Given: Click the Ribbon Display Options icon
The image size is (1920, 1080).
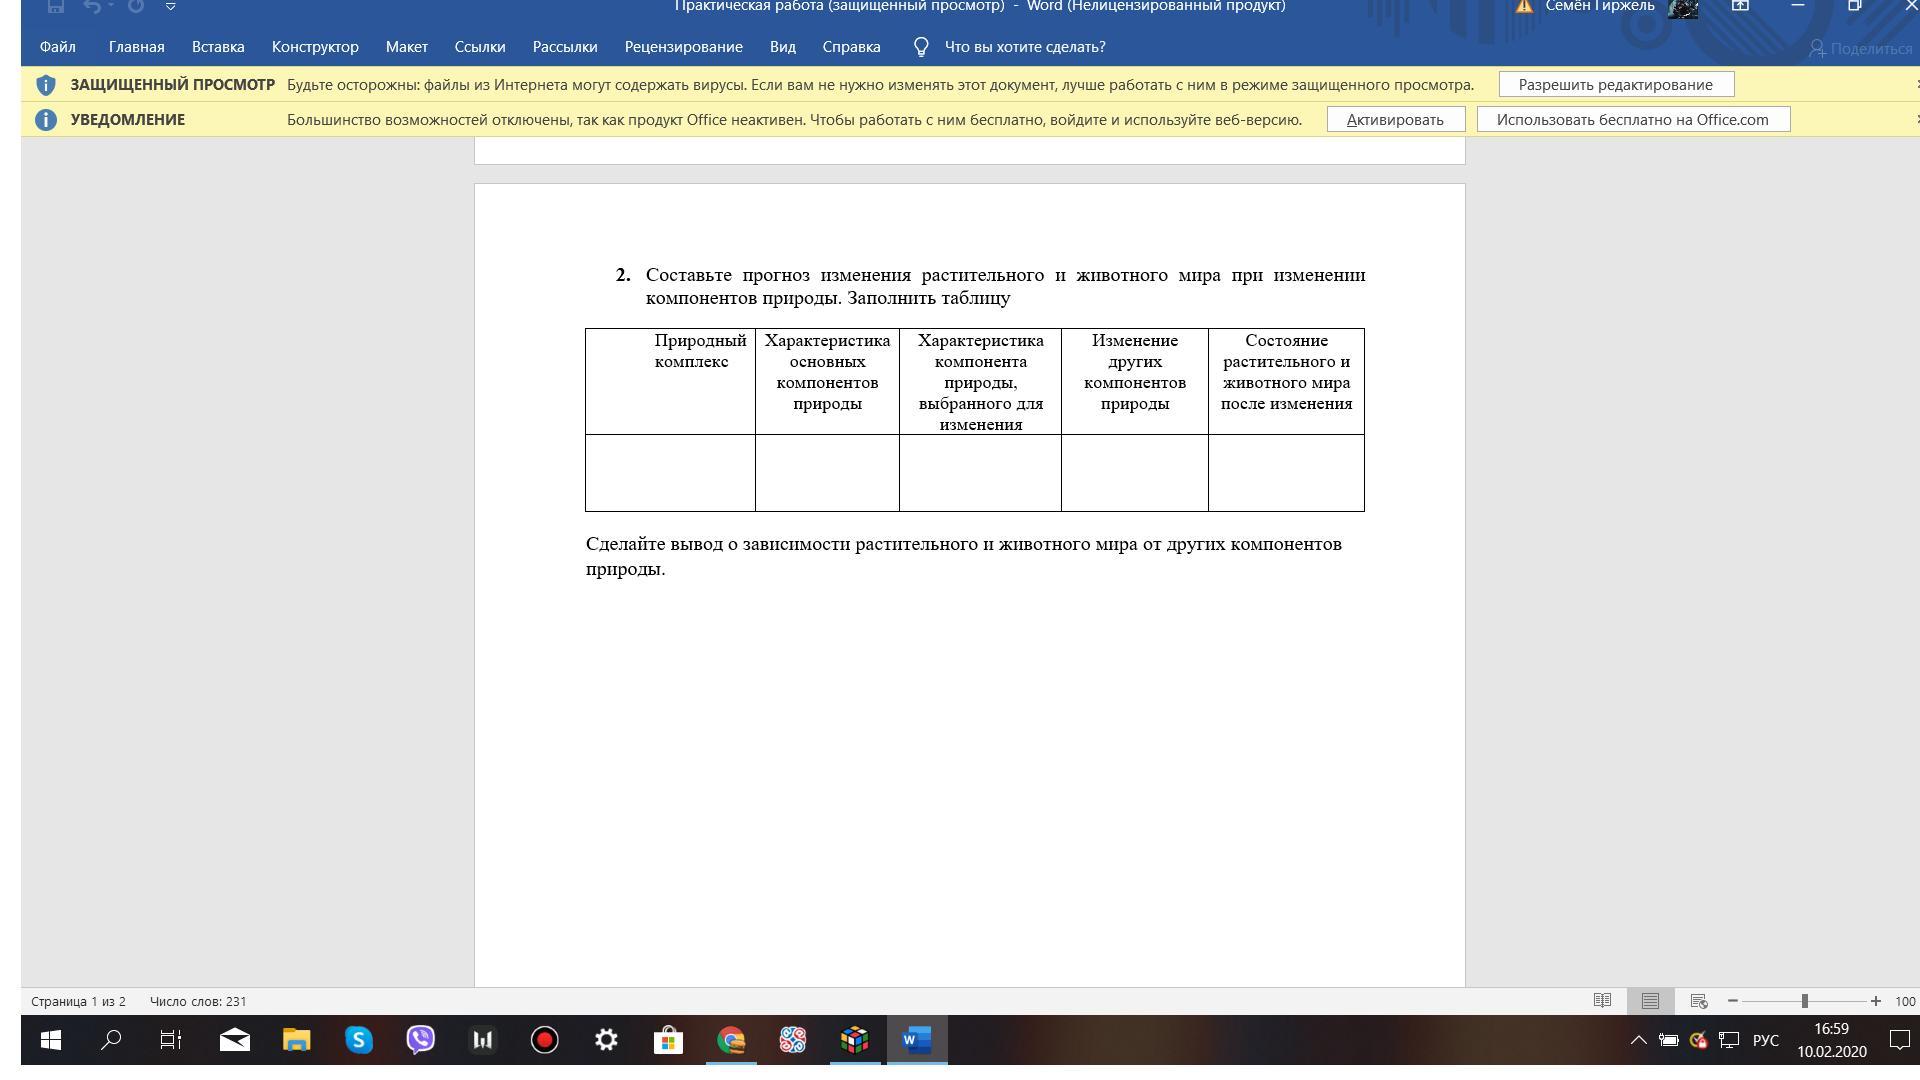Looking at the screenshot, I should 1740,6.
